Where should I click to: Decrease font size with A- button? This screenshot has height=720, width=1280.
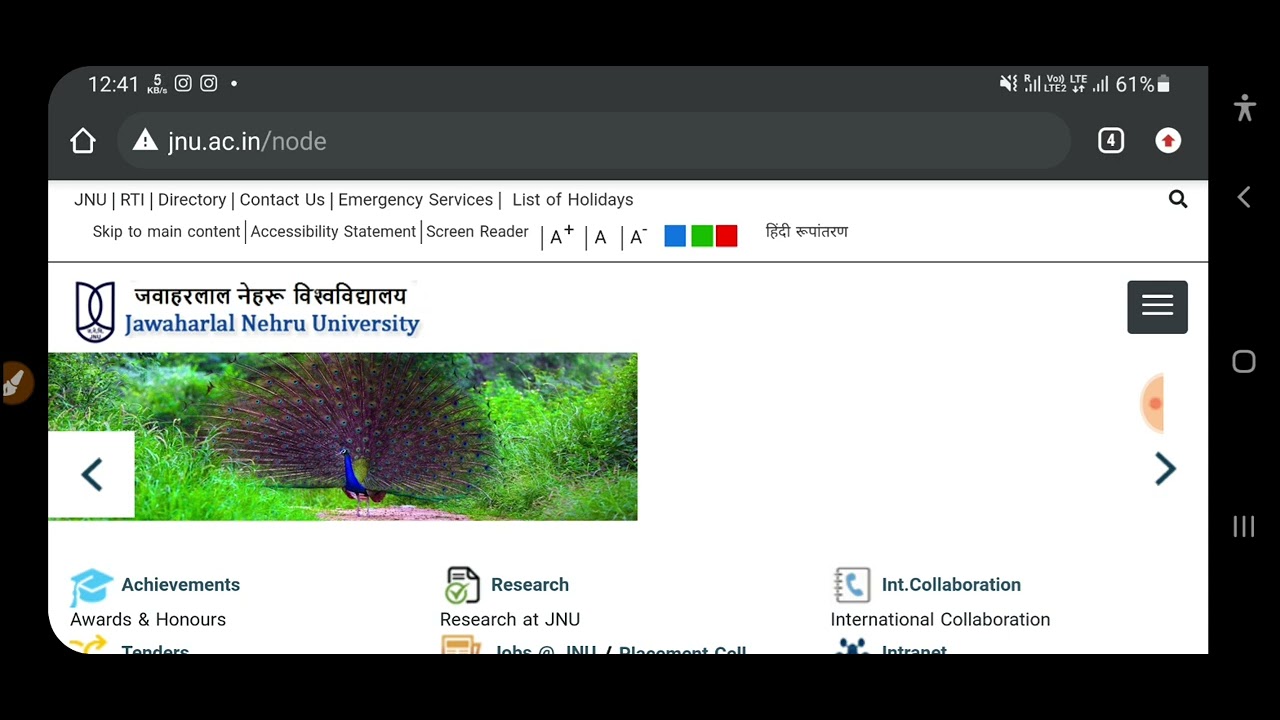638,237
